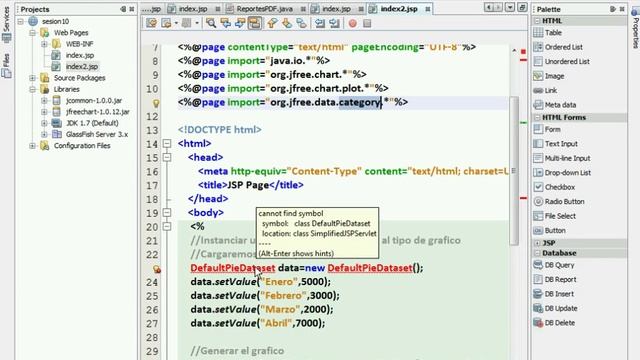Screen dimensions: 640x360
Task: Expand the Source Packages node
Action: pyautogui.click(x=32, y=78)
